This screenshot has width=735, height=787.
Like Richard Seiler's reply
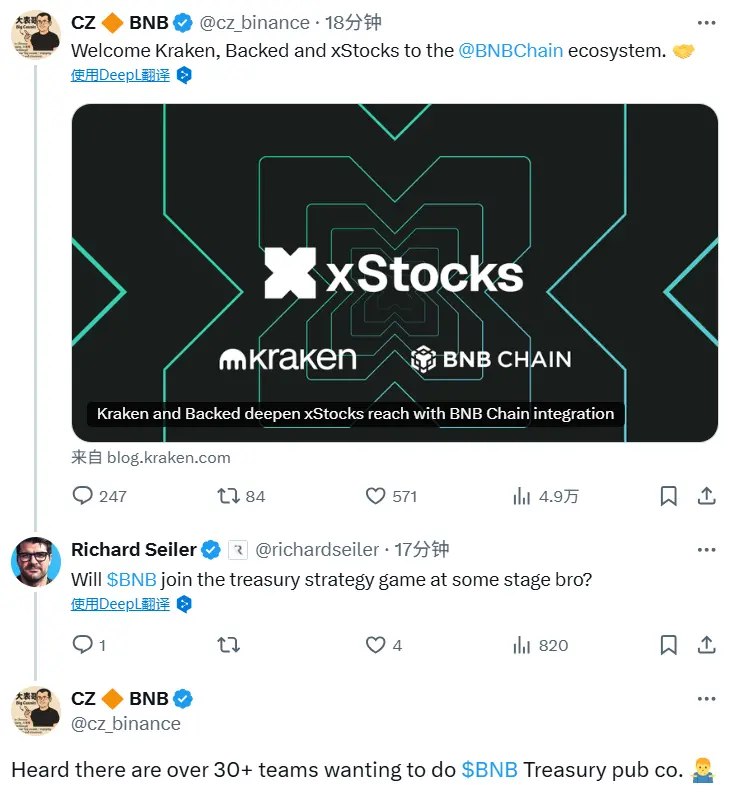coord(376,645)
